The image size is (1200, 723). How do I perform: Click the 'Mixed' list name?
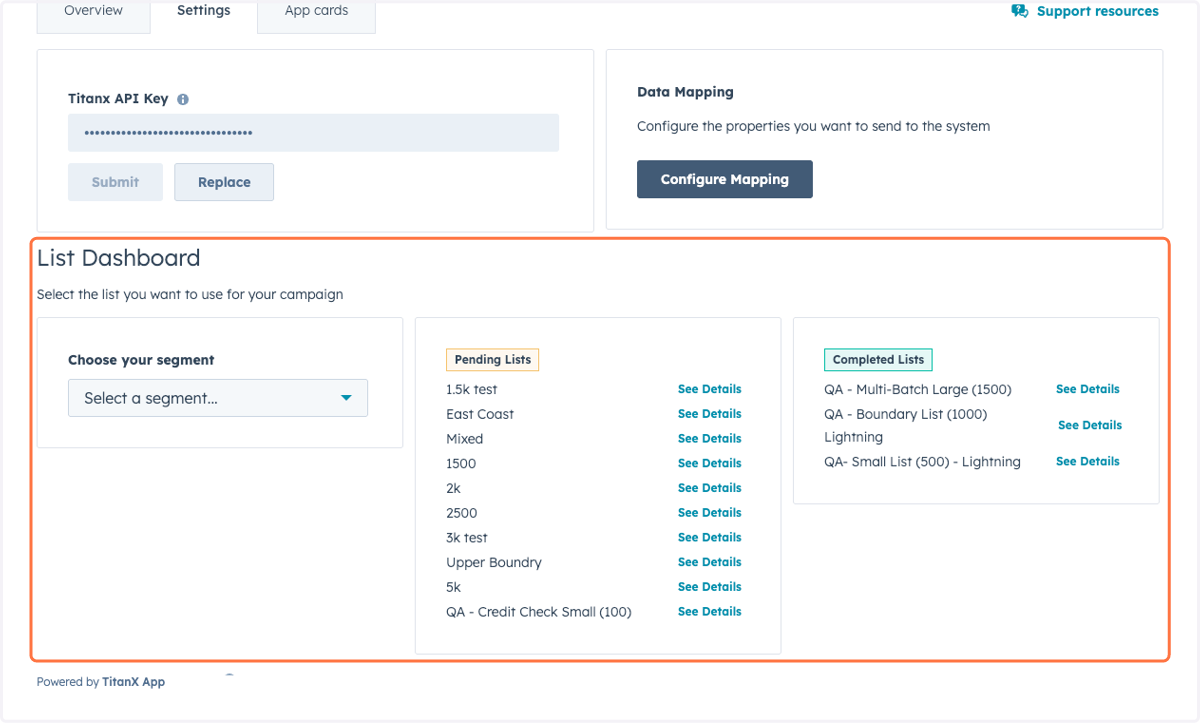(x=465, y=439)
